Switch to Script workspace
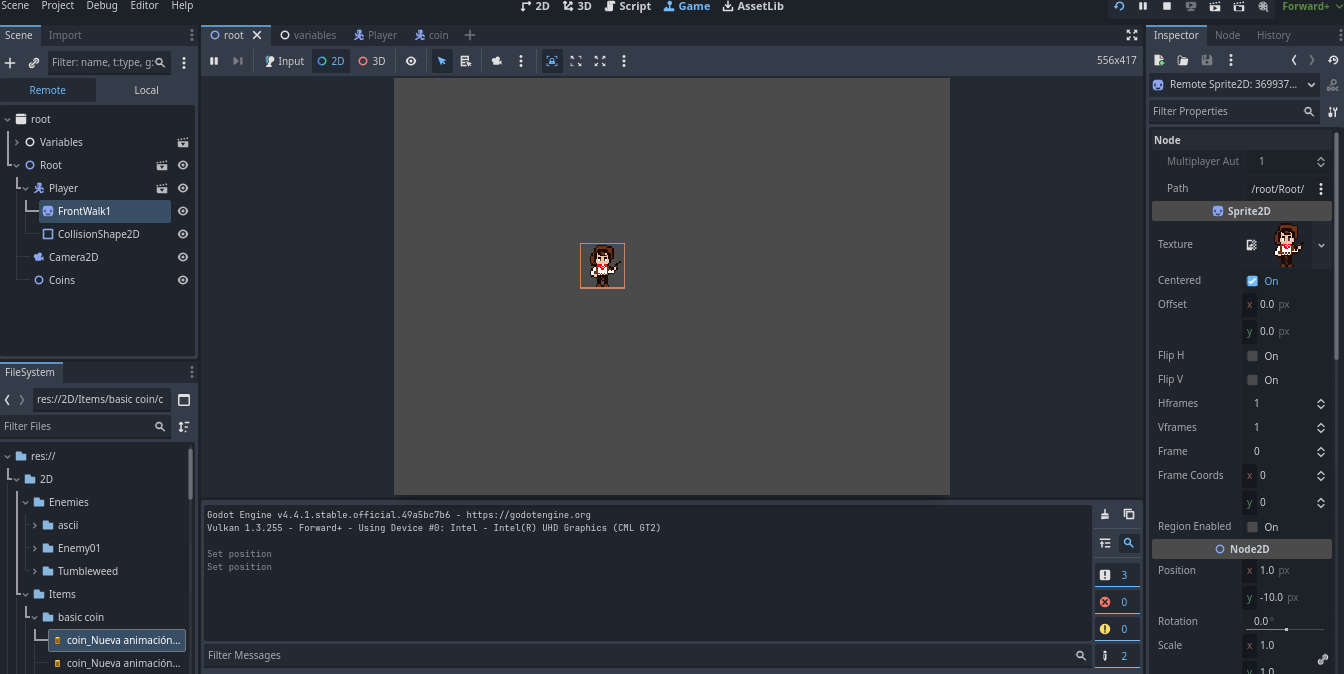Viewport: 1344px width, 674px height. tap(627, 6)
